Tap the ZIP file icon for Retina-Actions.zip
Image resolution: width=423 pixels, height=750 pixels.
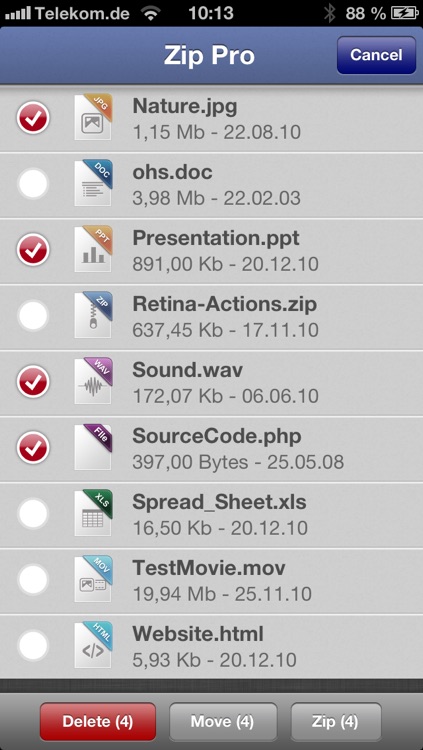[x=93, y=315]
